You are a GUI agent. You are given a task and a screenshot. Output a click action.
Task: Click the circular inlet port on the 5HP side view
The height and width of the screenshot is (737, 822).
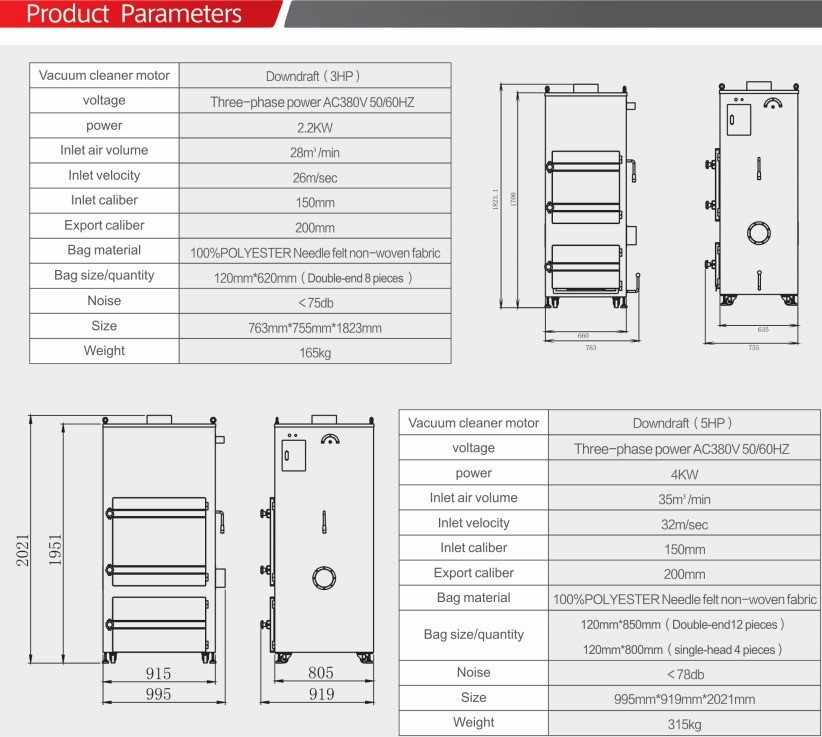coord(323,577)
